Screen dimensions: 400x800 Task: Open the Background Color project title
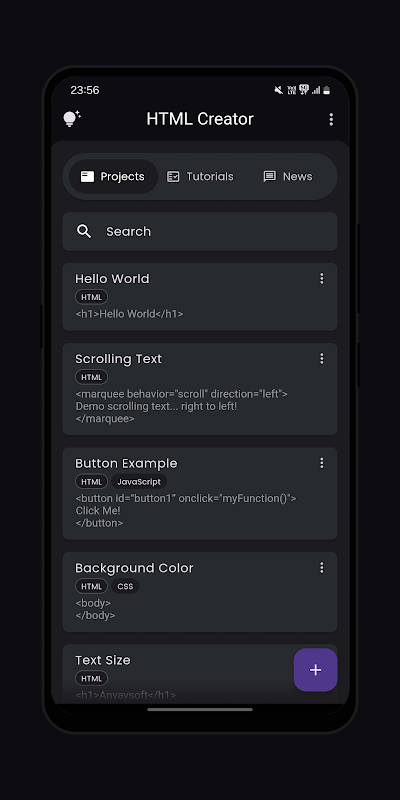[134, 568]
